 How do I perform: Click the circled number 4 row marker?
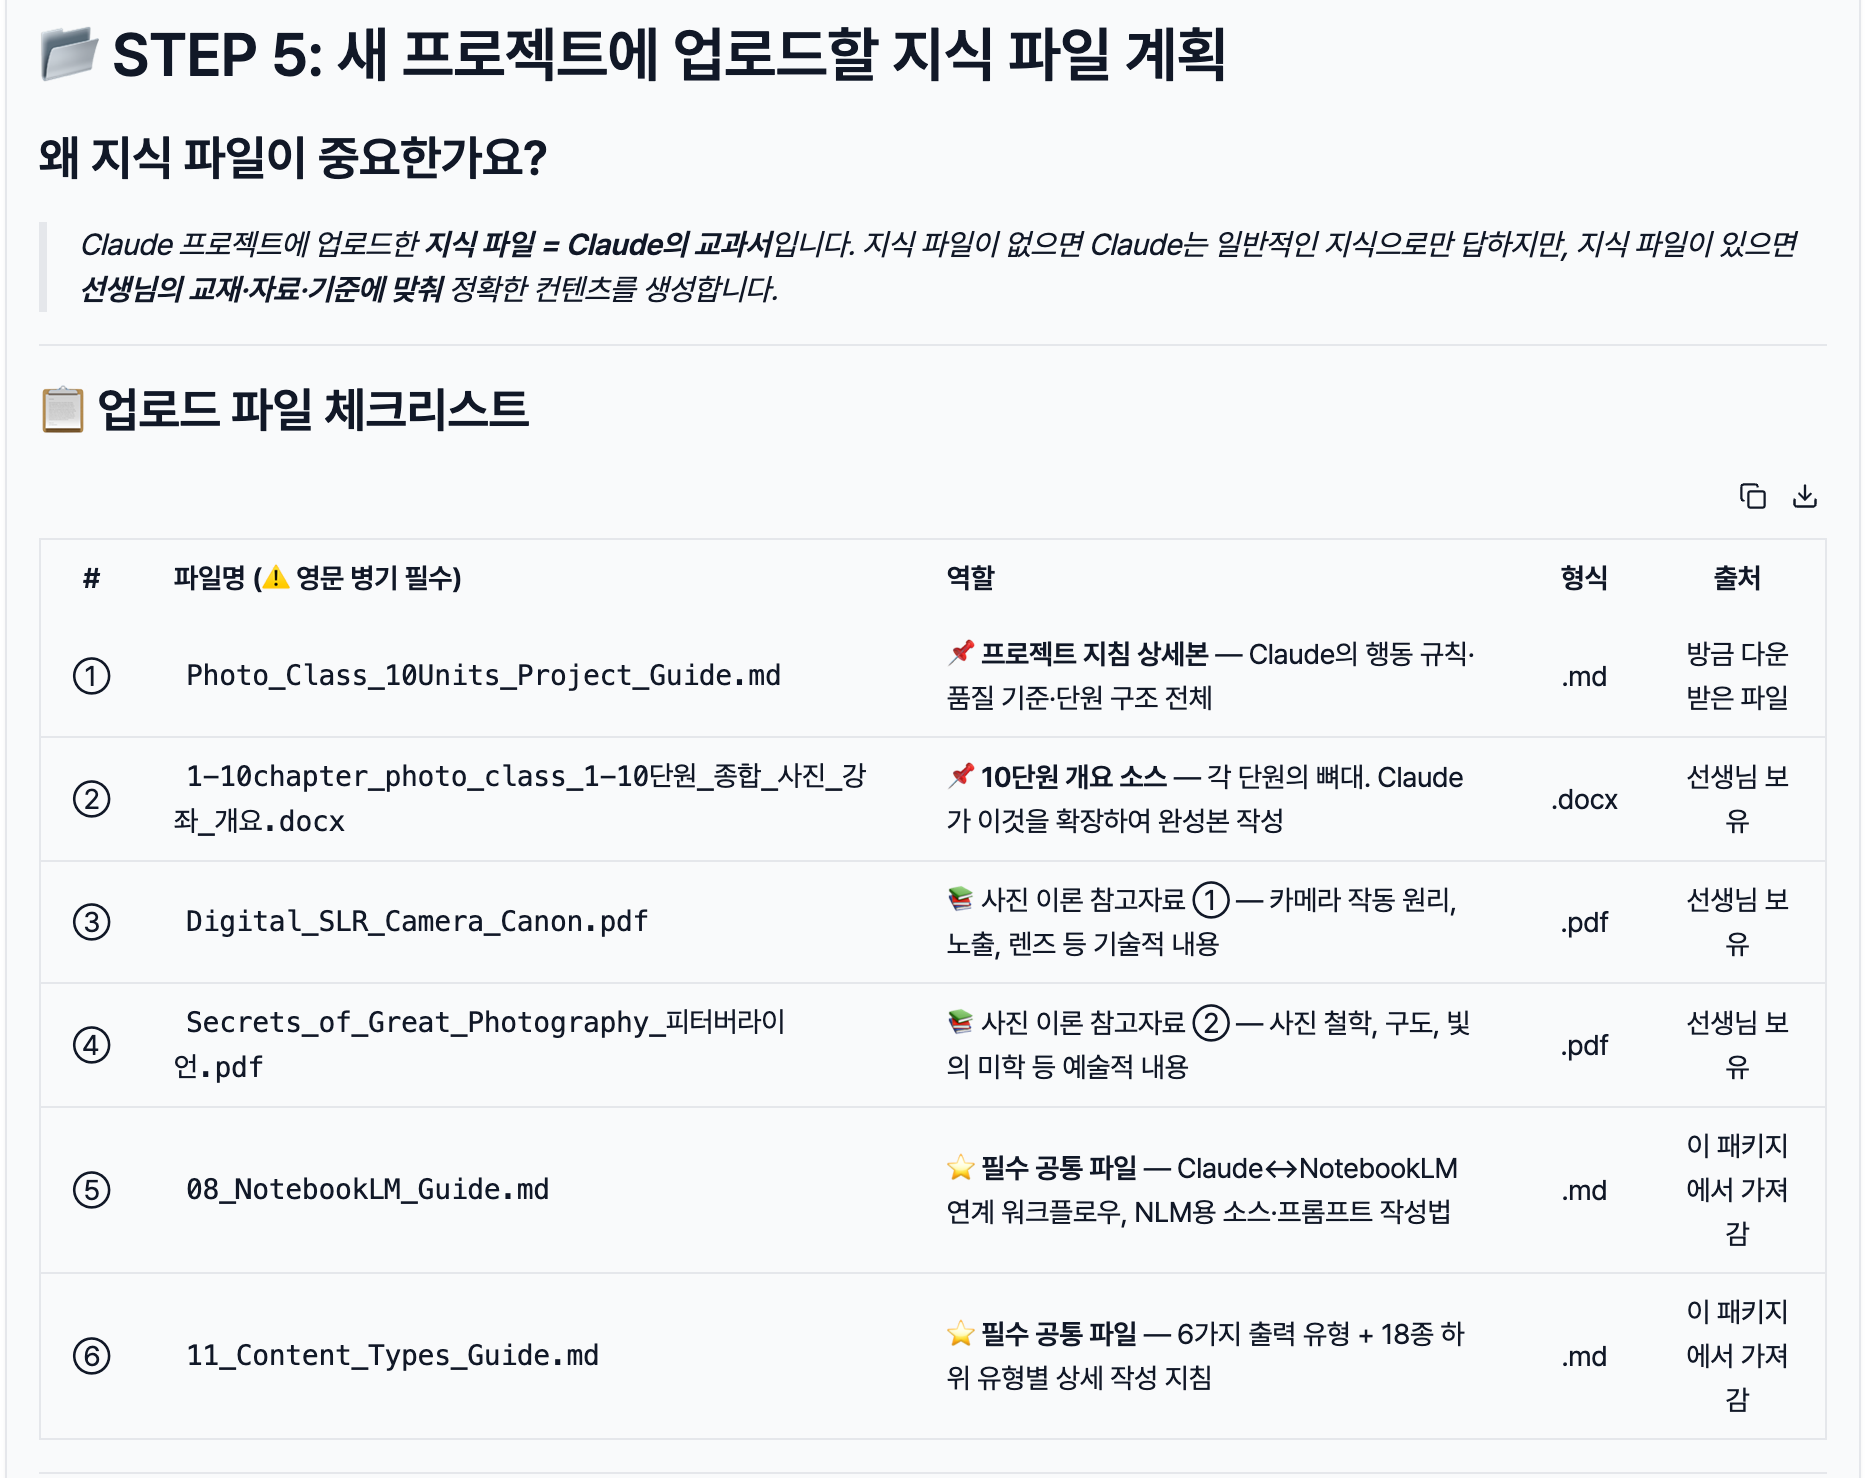(x=92, y=1045)
